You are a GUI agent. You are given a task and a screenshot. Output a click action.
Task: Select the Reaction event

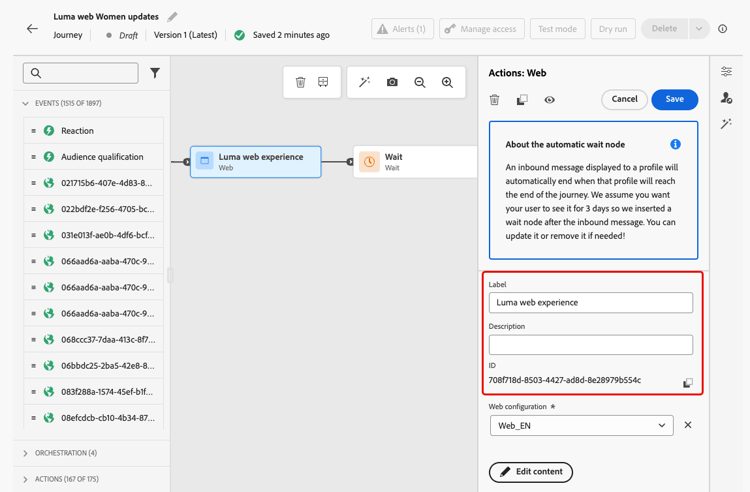point(94,131)
